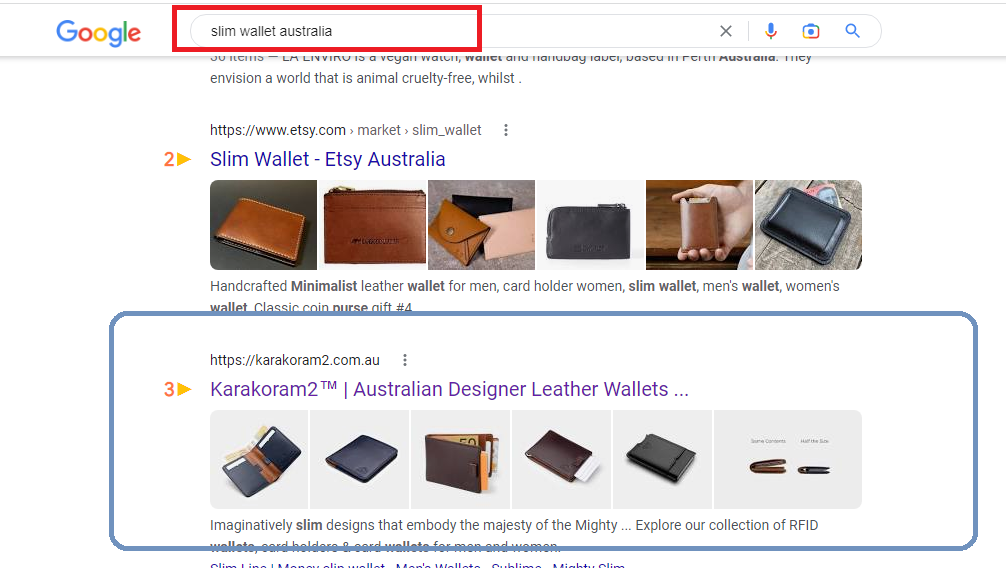The image size is (1006, 568).
Task: Click the Google logo
Action: point(98,32)
